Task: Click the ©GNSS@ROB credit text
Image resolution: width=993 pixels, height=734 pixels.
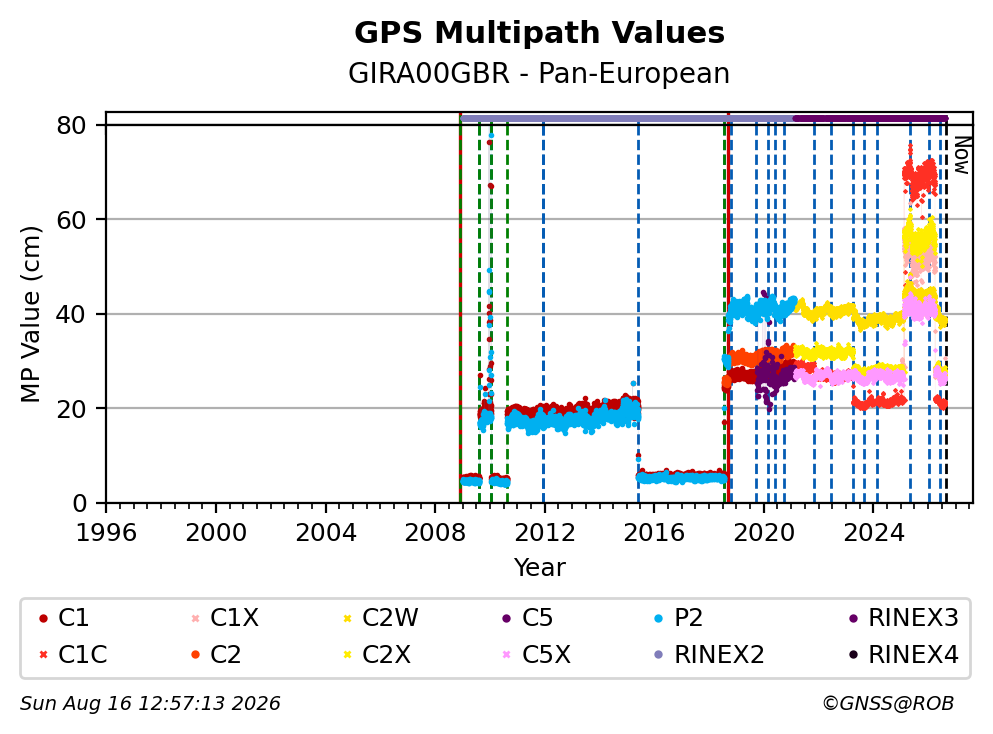Action: click(x=888, y=704)
